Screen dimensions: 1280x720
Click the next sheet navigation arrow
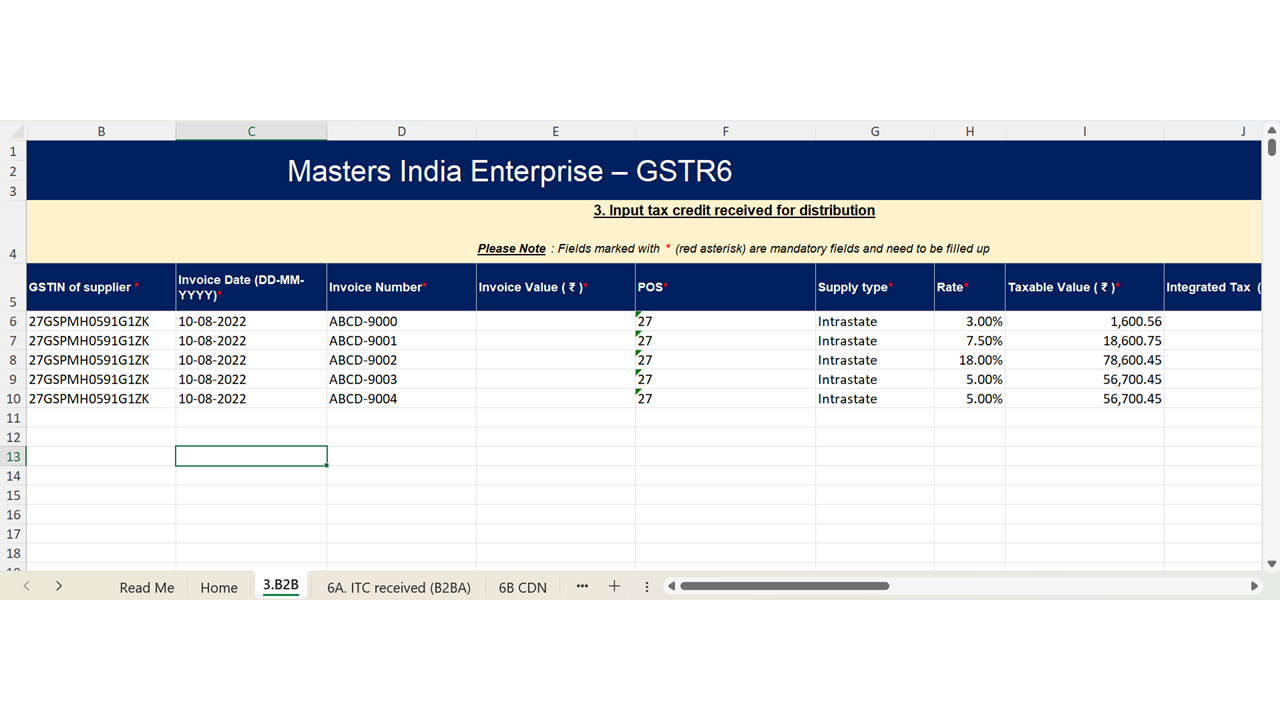click(59, 586)
